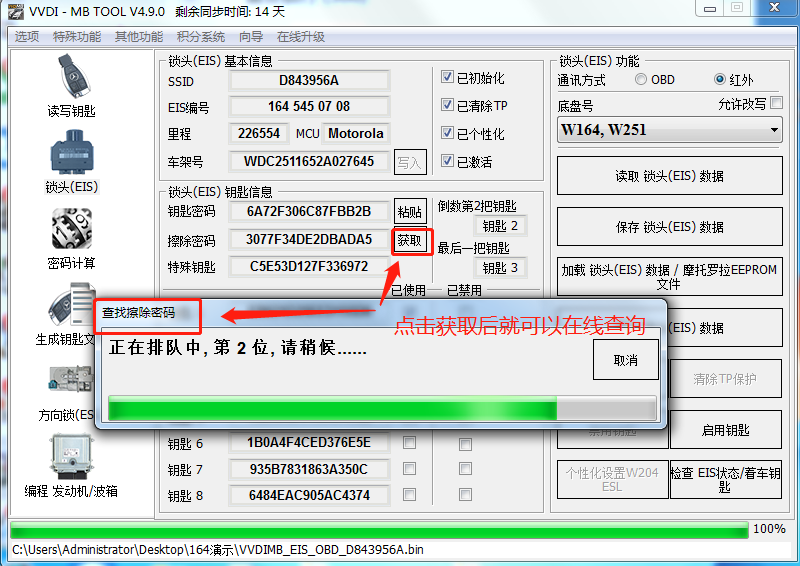800x566 pixels.
Task: Check 已使用 box for 钥匙 8
Action: pos(409,495)
